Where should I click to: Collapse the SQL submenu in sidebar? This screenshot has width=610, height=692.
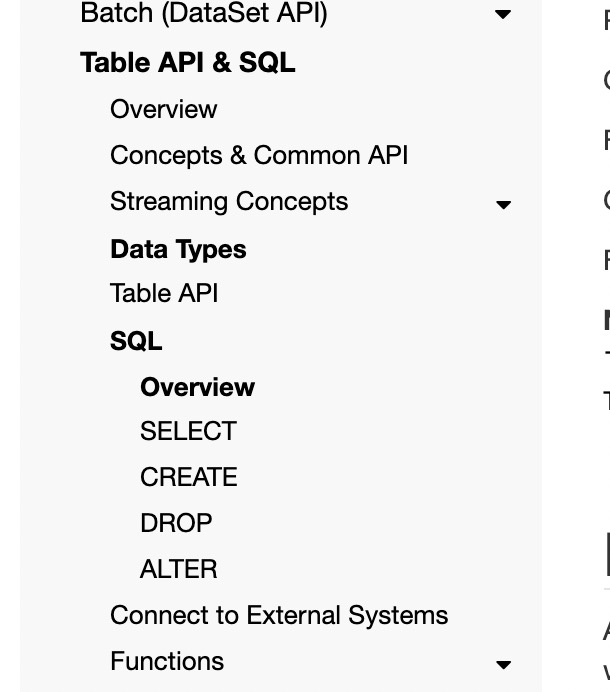[x=136, y=341]
